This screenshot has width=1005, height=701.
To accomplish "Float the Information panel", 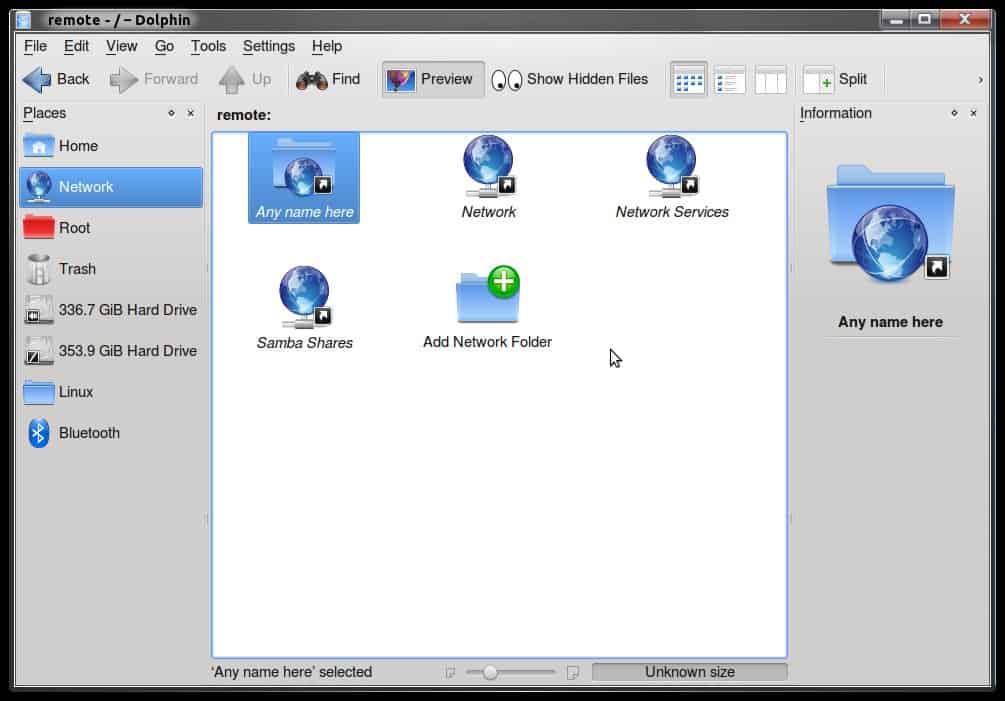I will click(954, 113).
